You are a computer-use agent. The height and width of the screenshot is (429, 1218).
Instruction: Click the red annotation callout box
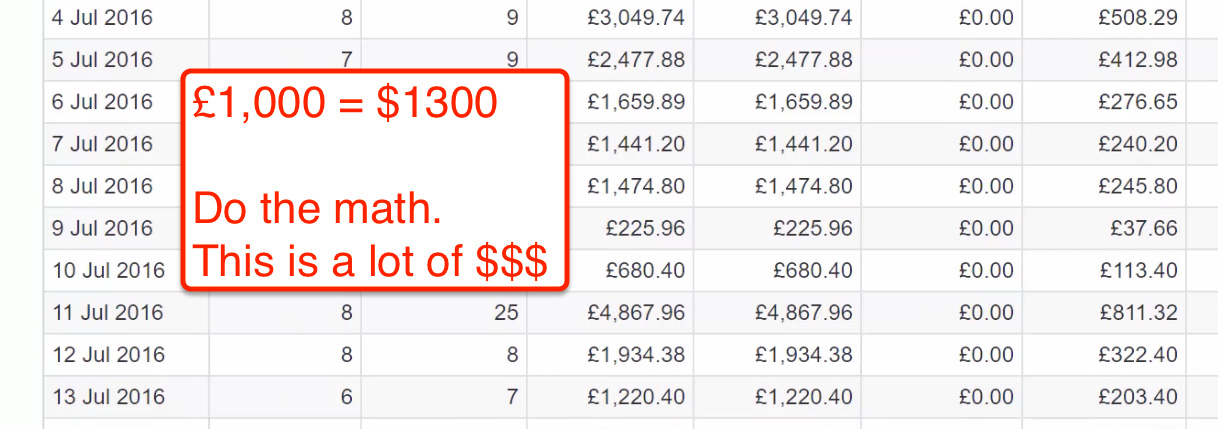[375, 181]
